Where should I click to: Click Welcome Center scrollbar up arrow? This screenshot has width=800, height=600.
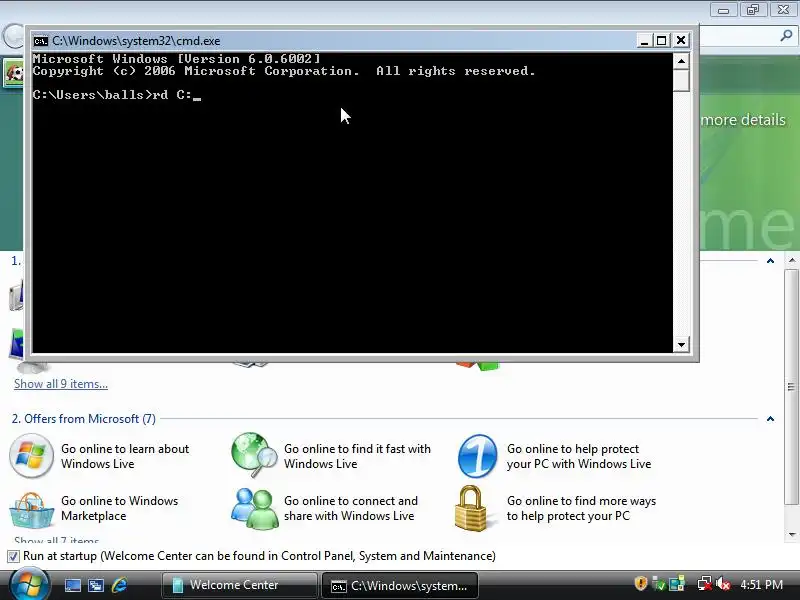(x=792, y=260)
